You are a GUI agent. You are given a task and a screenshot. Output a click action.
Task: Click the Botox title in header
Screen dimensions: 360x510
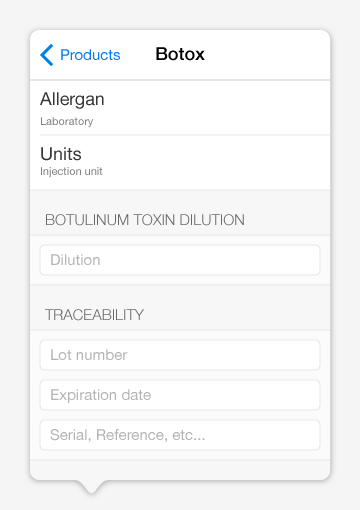pos(180,54)
